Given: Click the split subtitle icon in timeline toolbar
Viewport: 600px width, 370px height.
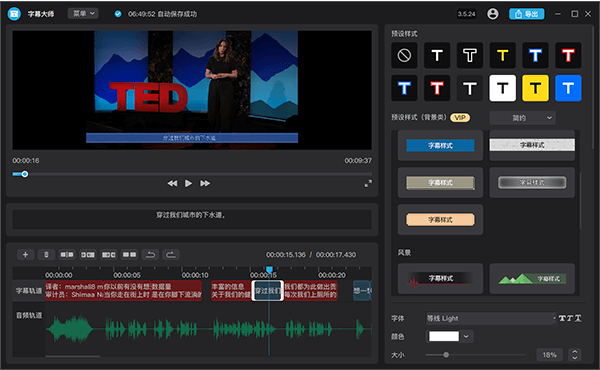Looking at the screenshot, I should 67,254.
